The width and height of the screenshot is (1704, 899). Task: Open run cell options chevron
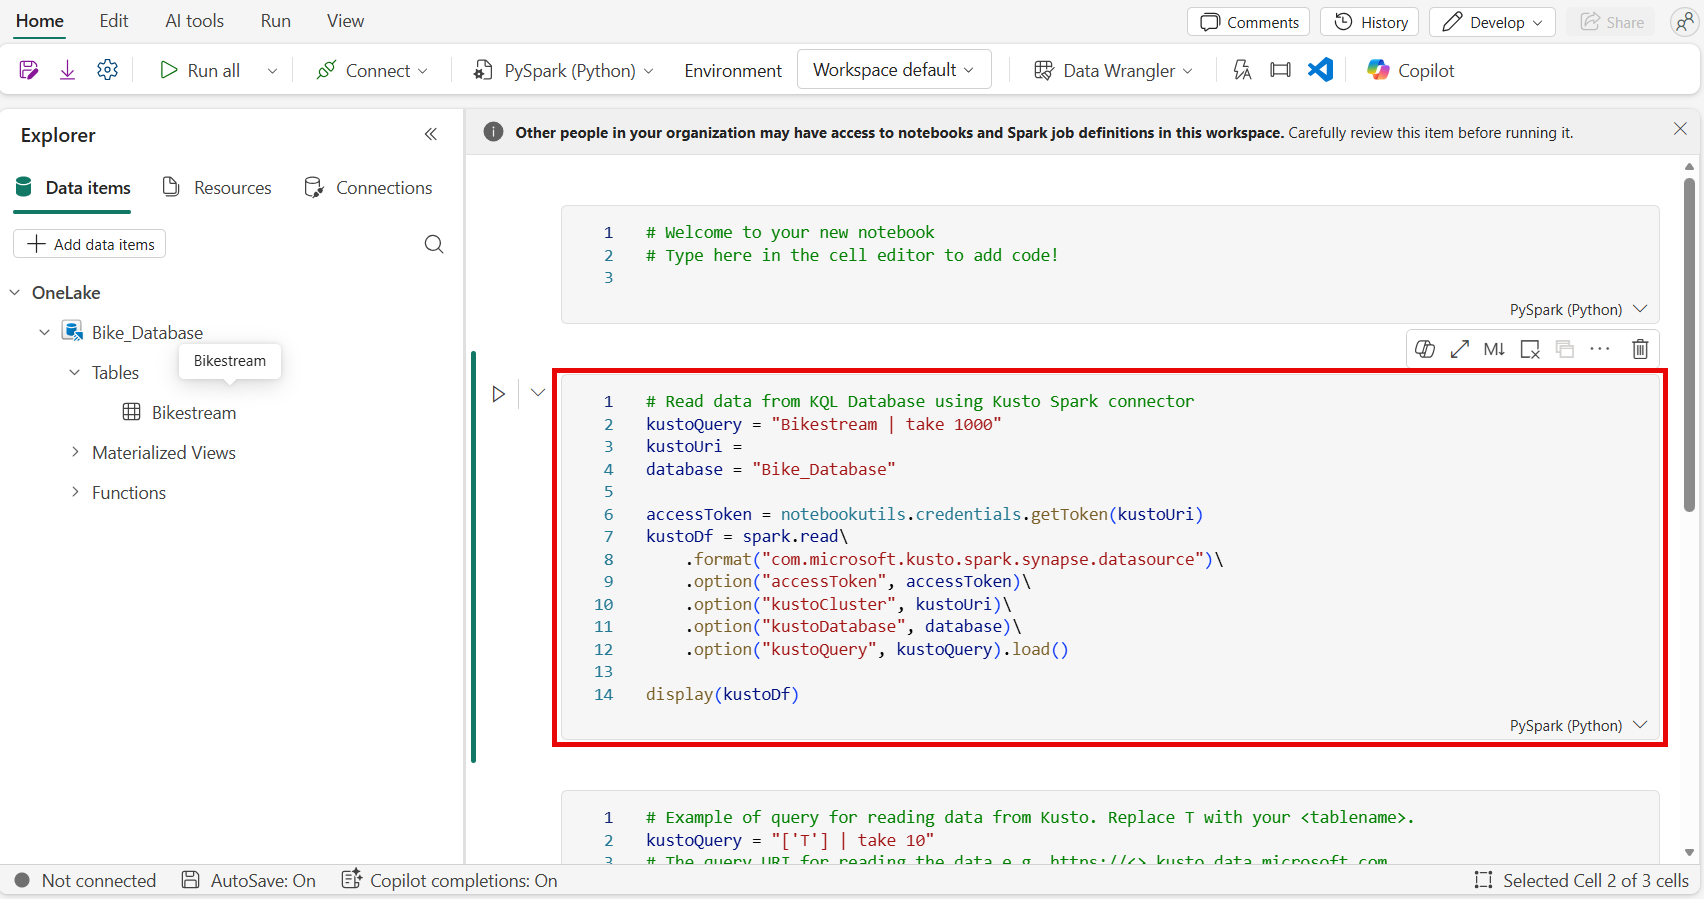538,393
